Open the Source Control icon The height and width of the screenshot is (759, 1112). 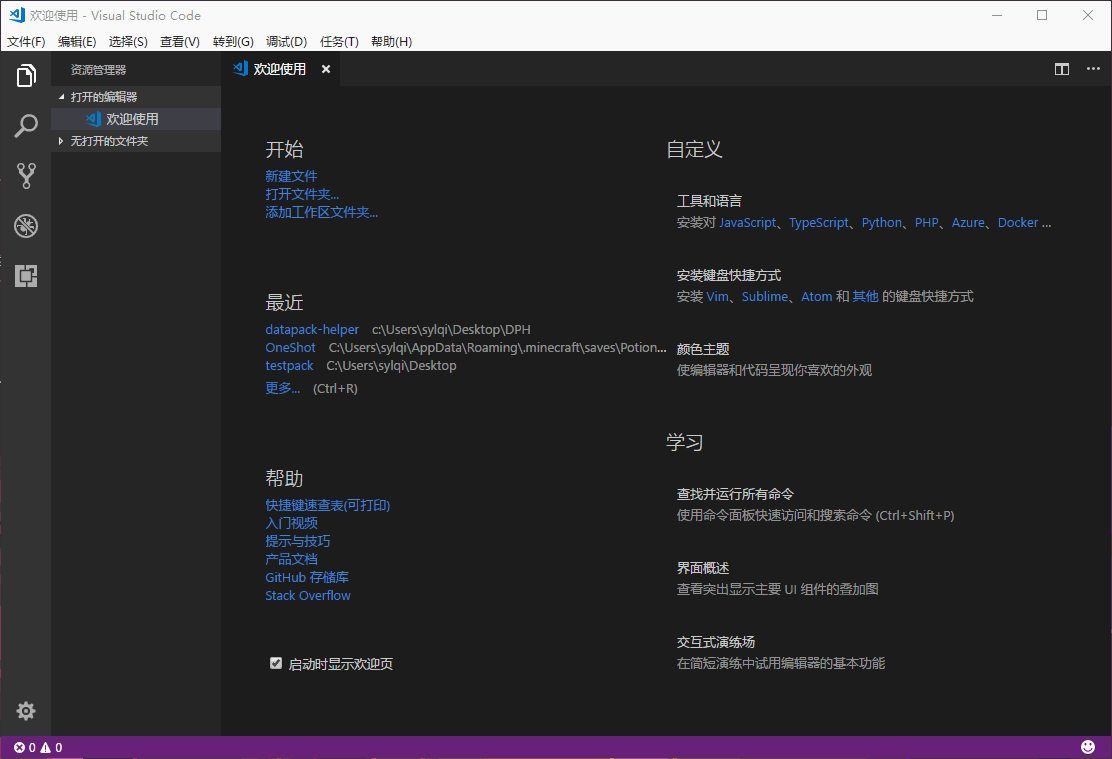[x=26, y=175]
